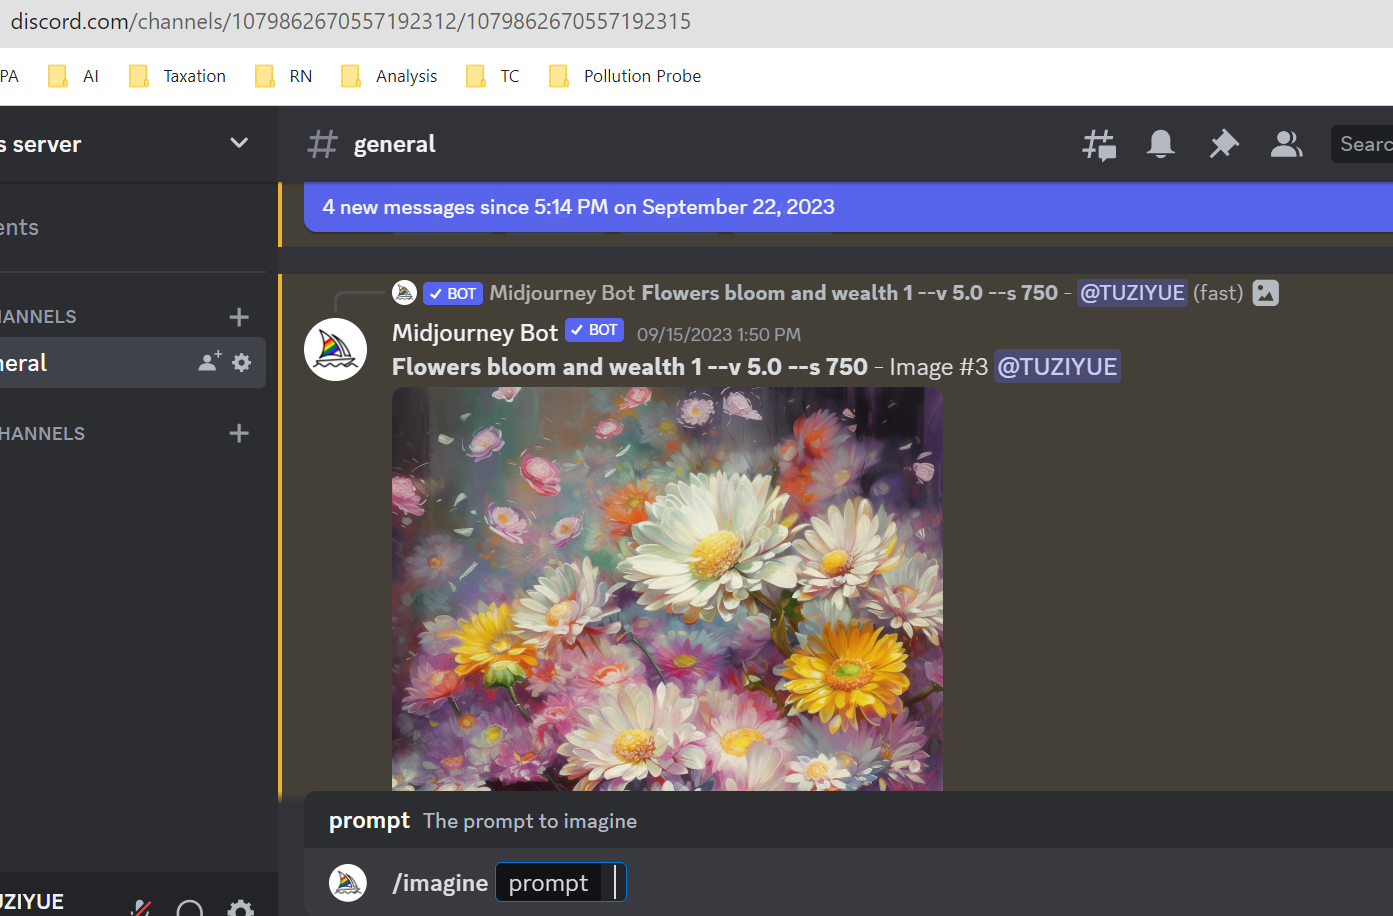Open the flowers image thumbnail
Viewport: 1393px width, 916px height.
[x=667, y=589]
